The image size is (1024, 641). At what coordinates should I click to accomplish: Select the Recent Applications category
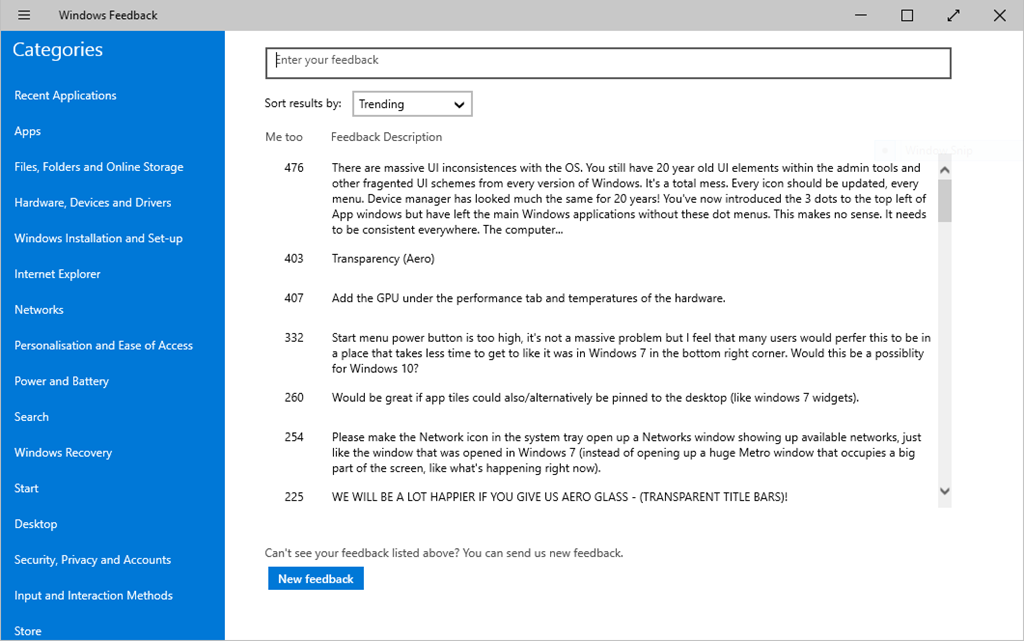coord(65,95)
